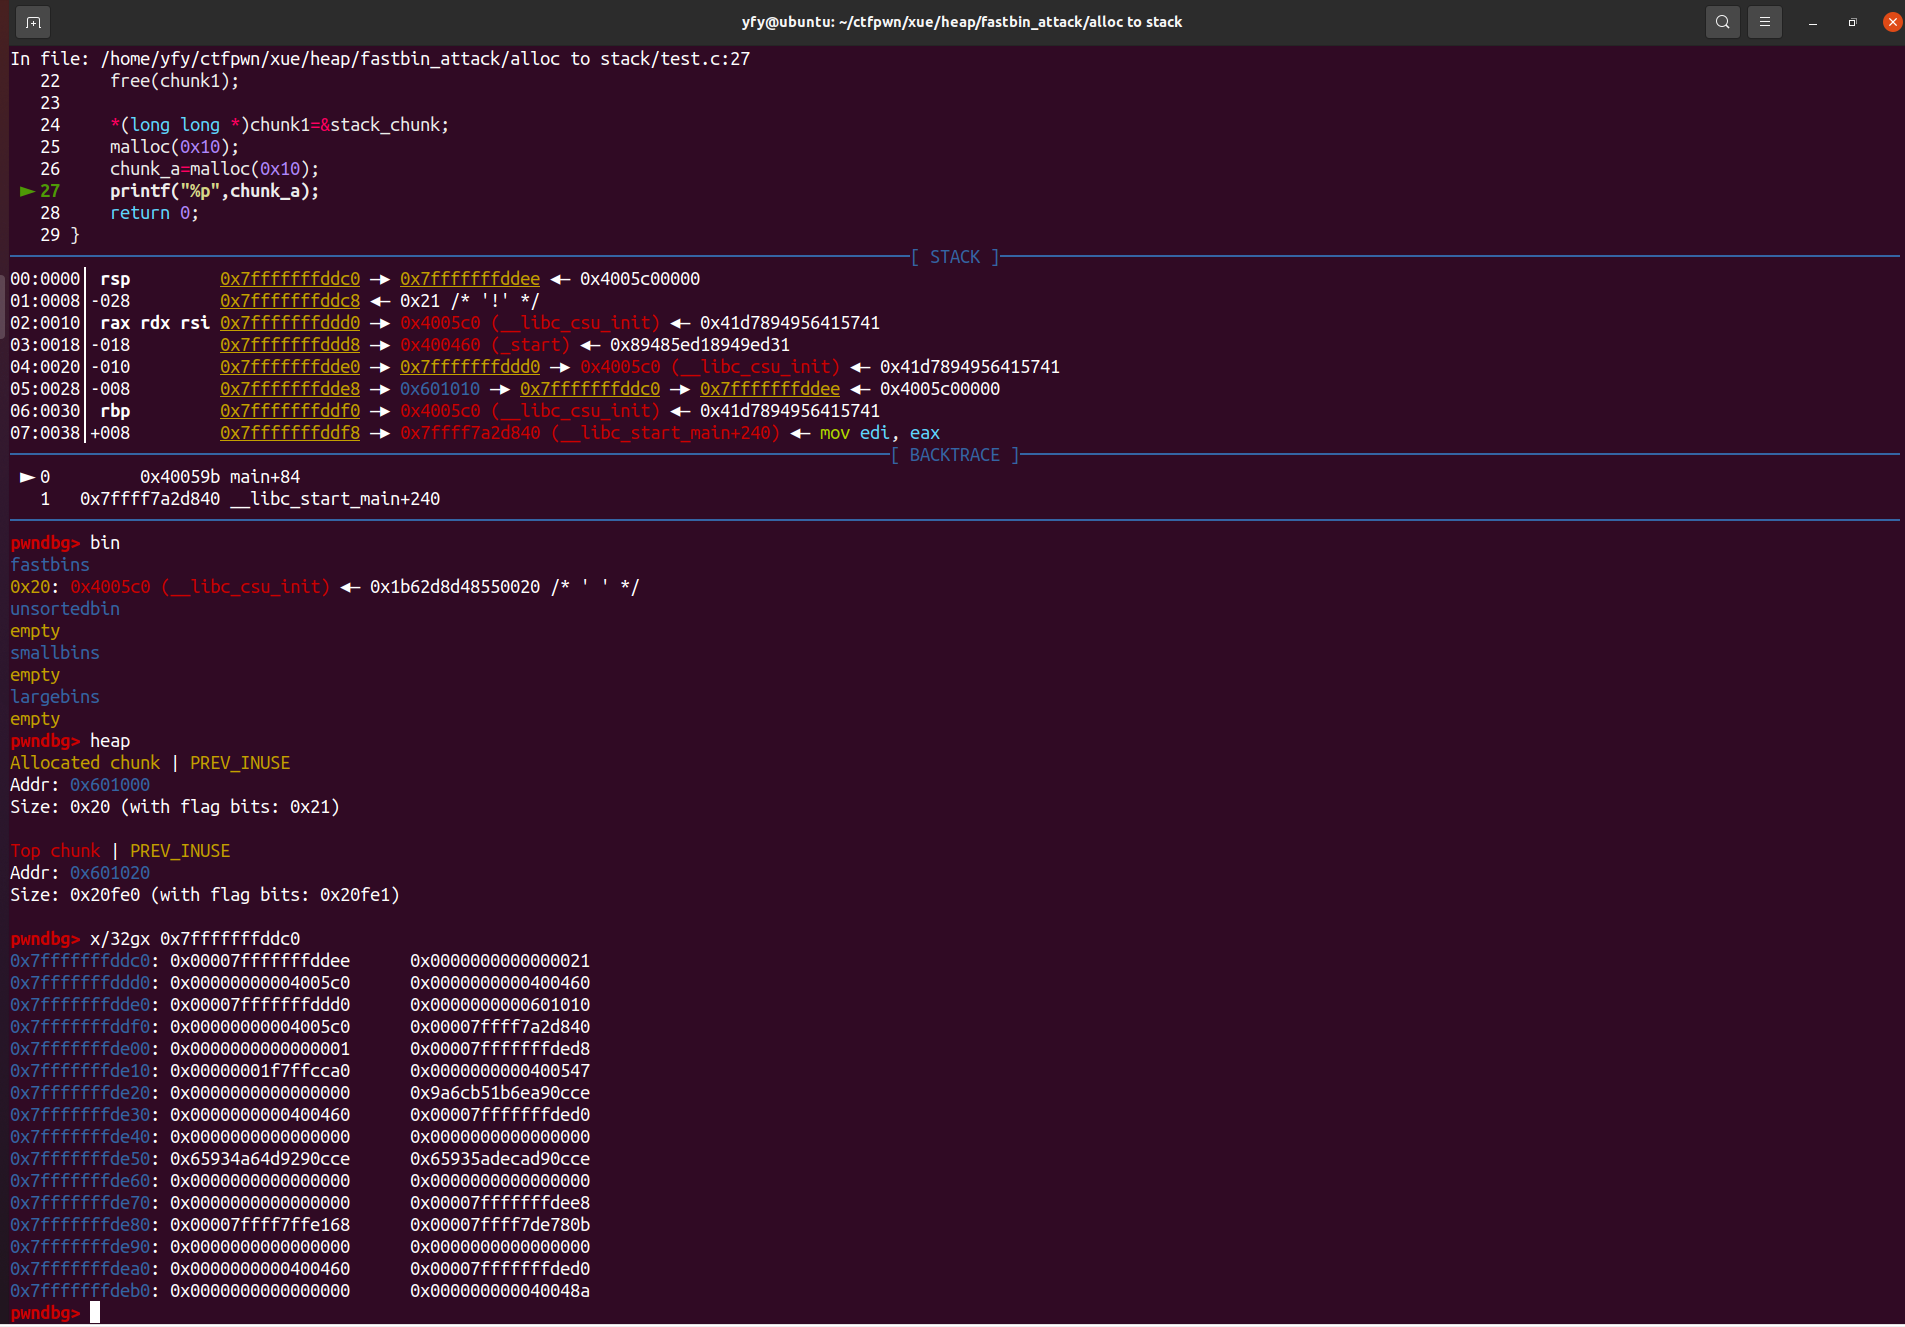
Task: Click the 'fastbins' heading
Action: click(x=50, y=565)
